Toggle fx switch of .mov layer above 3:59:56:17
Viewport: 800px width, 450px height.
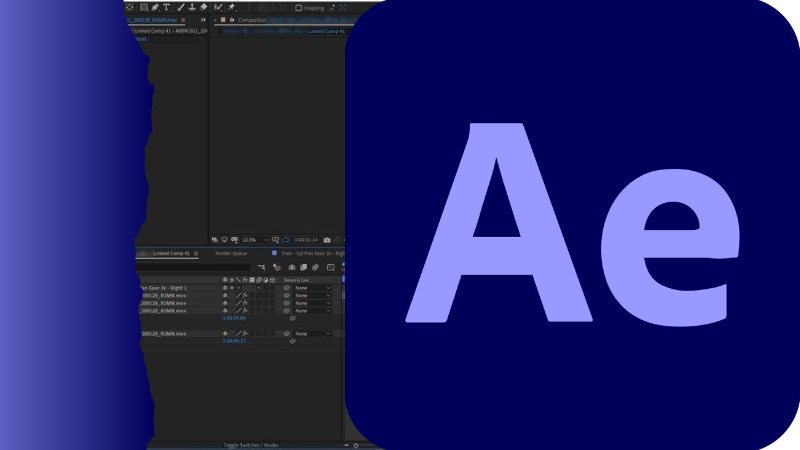245,334
